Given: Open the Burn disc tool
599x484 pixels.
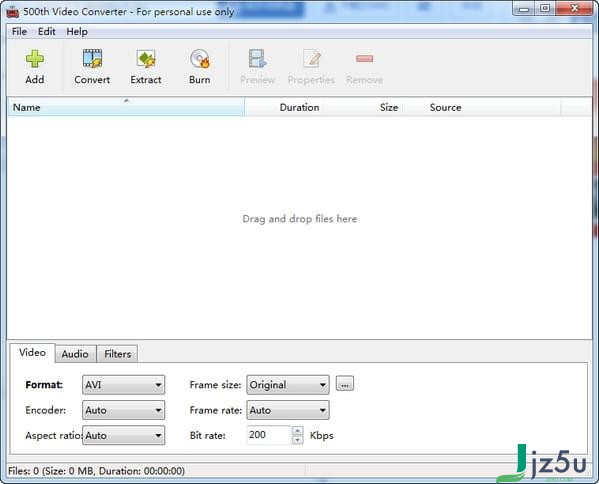Looking at the screenshot, I should 200,59.
